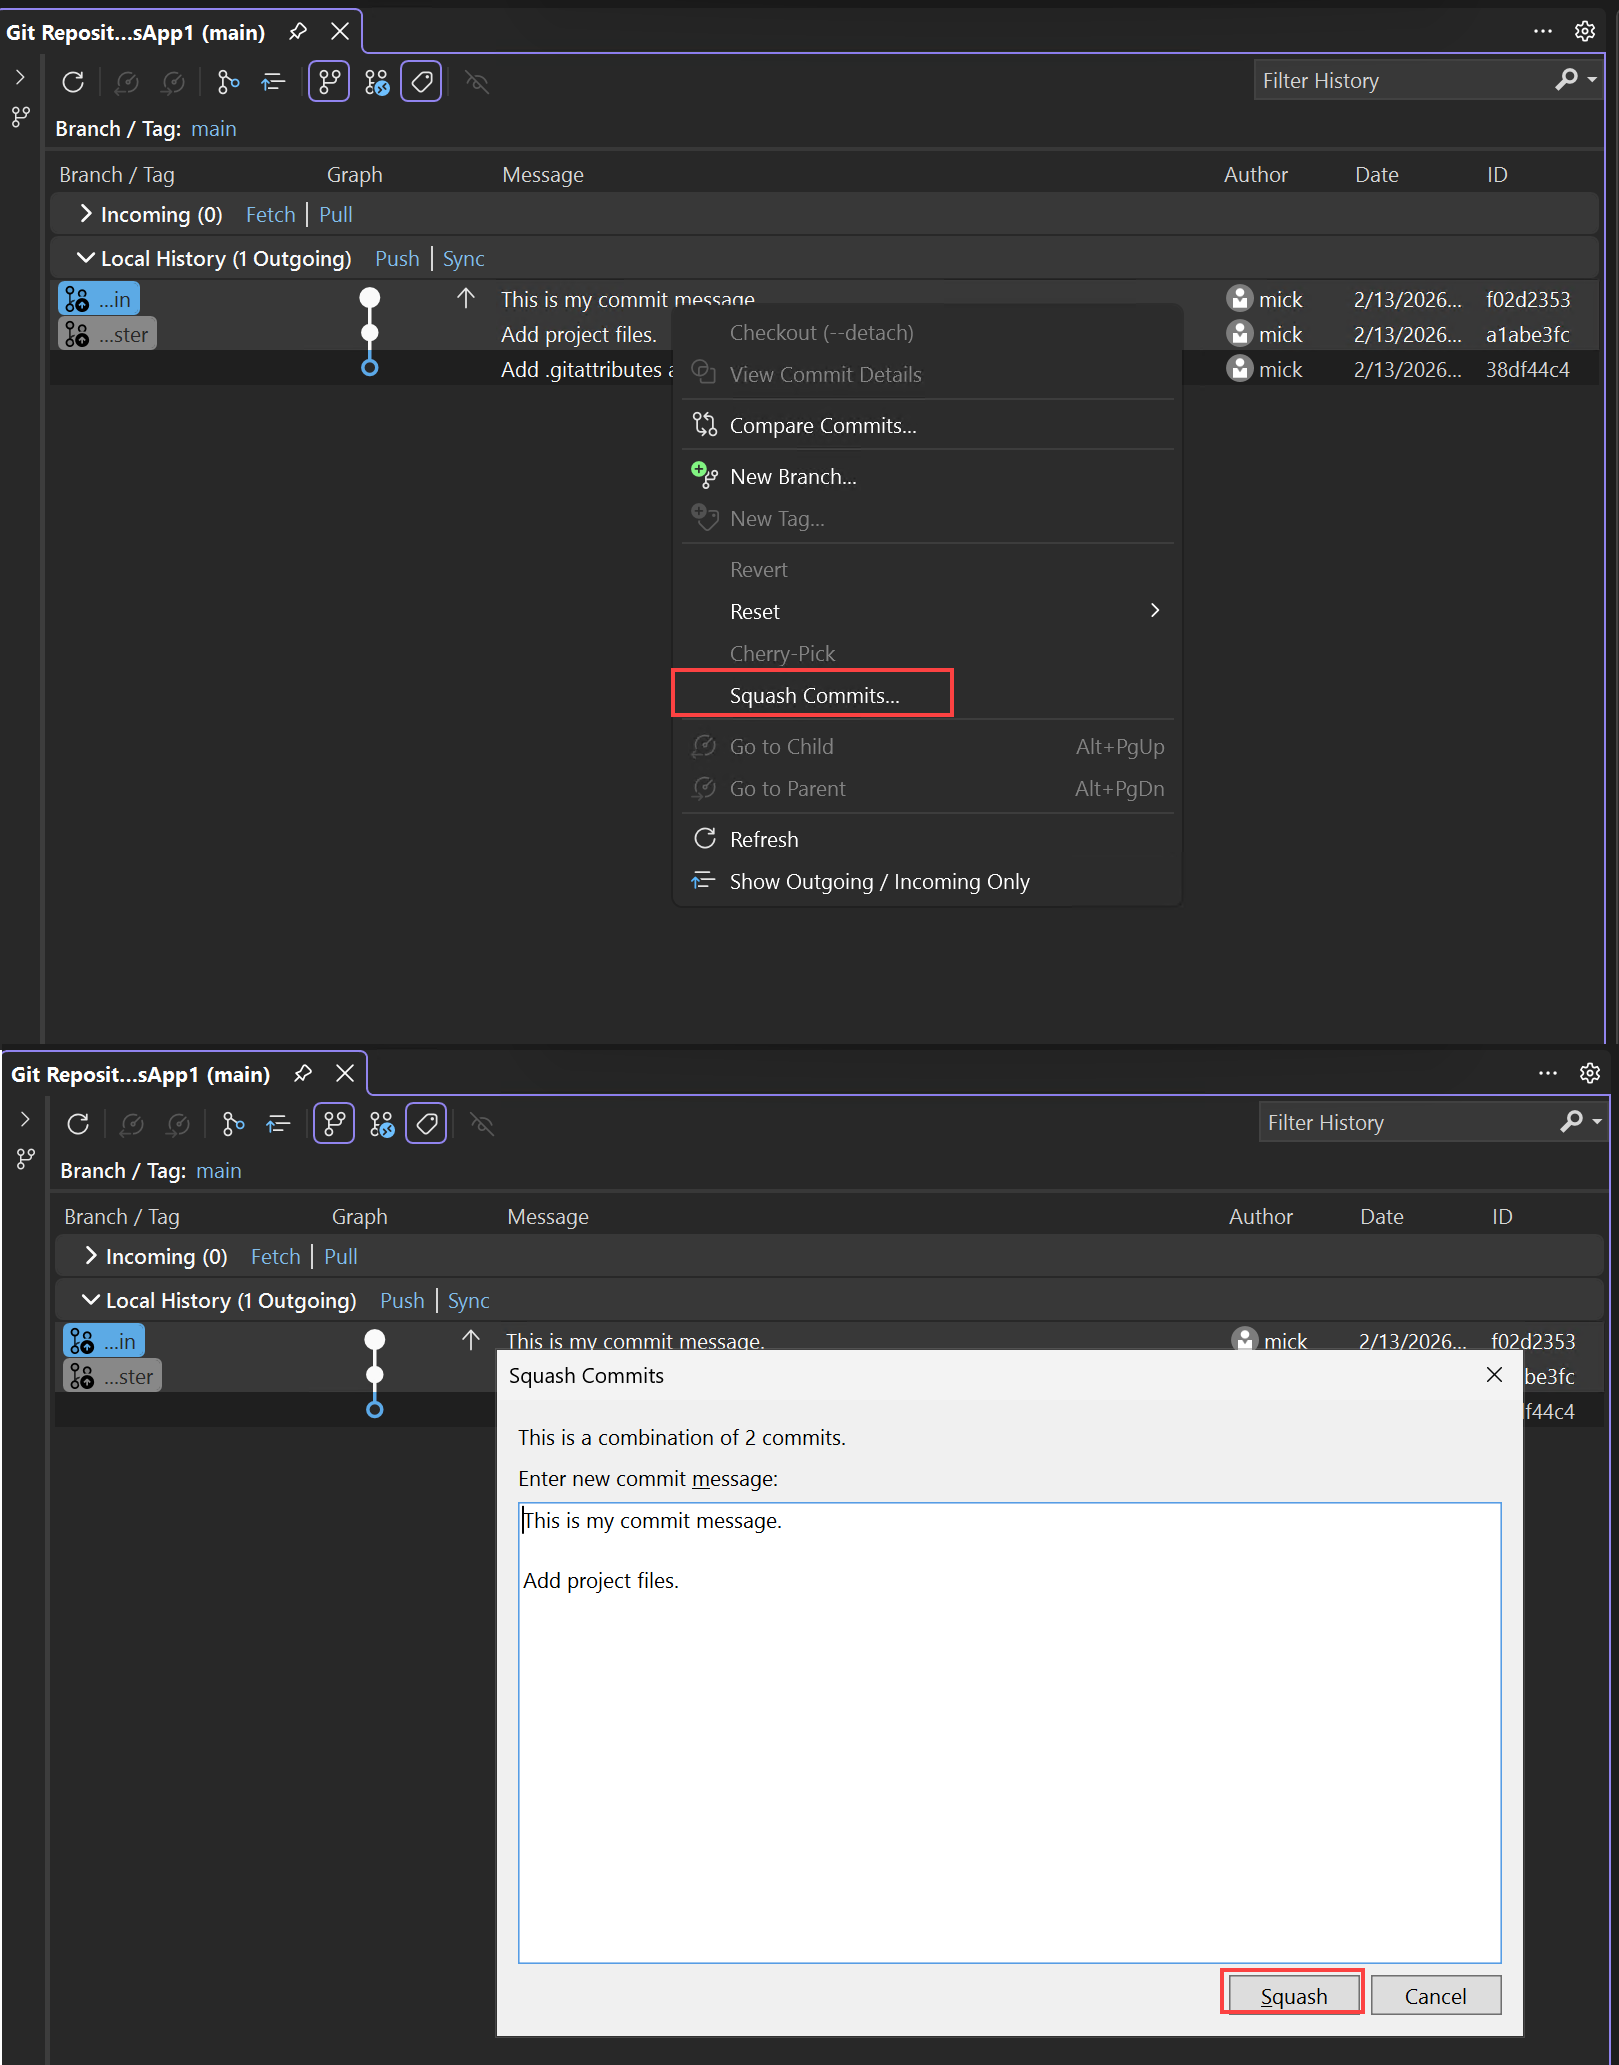1619x2065 pixels.
Task: Refresh the git history view
Action: click(73, 82)
